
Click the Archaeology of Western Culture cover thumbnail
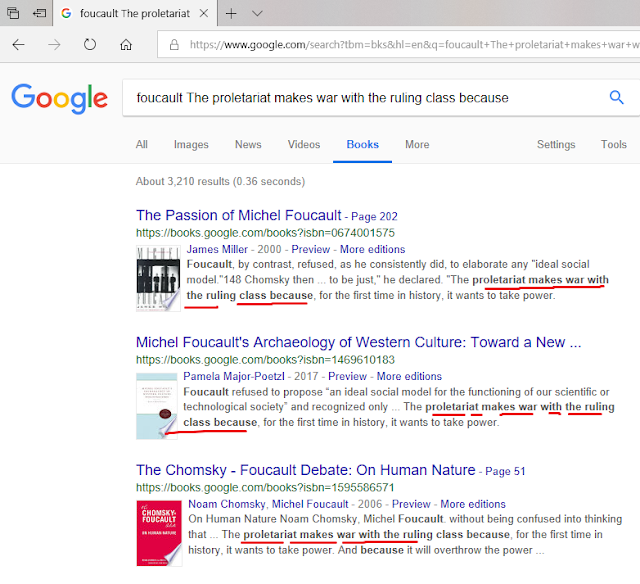coord(157,406)
